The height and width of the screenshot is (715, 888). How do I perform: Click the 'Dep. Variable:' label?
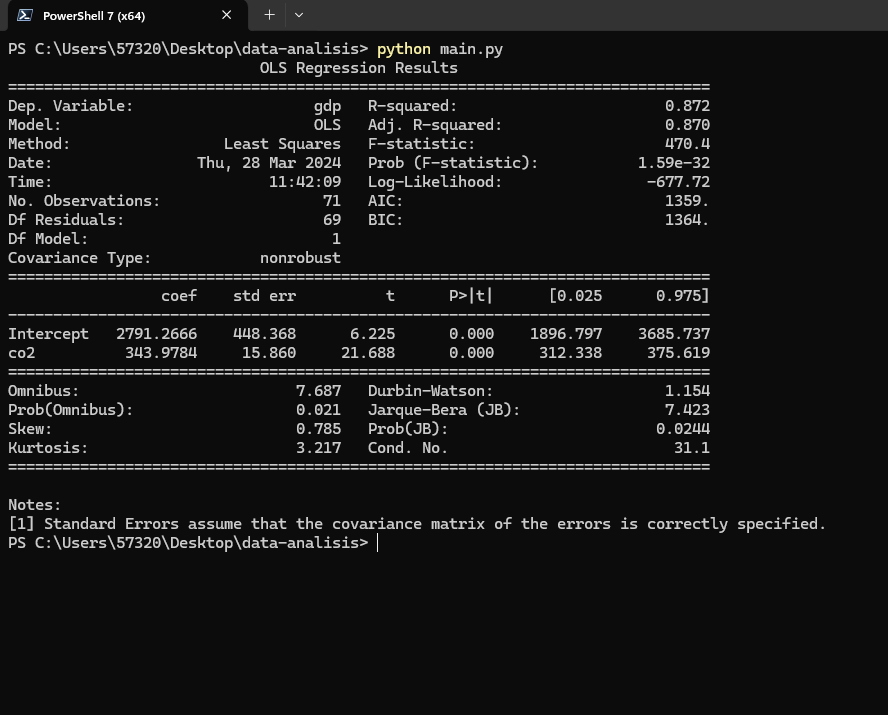tap(70, 106)
